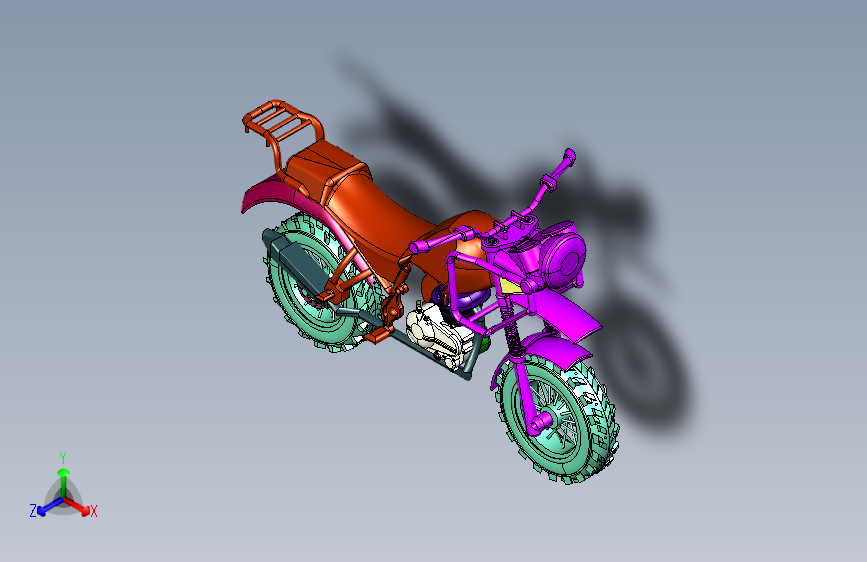Image resolution: width=867 pixels, height=562 pixels.
Task: Select the dark gray exhaust muffler
Action: coord(301,266)
